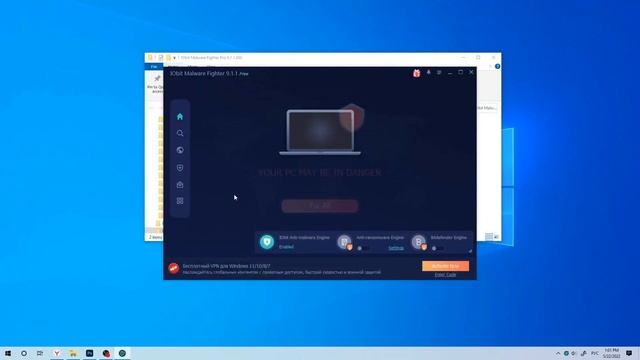Open the Scan magnifier section in sidebar
The image size is (640, 360).
point(180,133)
